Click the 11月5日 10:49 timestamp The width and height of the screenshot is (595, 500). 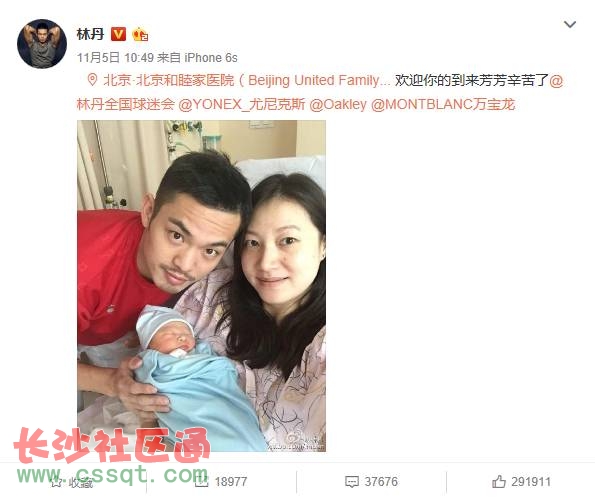115,58
